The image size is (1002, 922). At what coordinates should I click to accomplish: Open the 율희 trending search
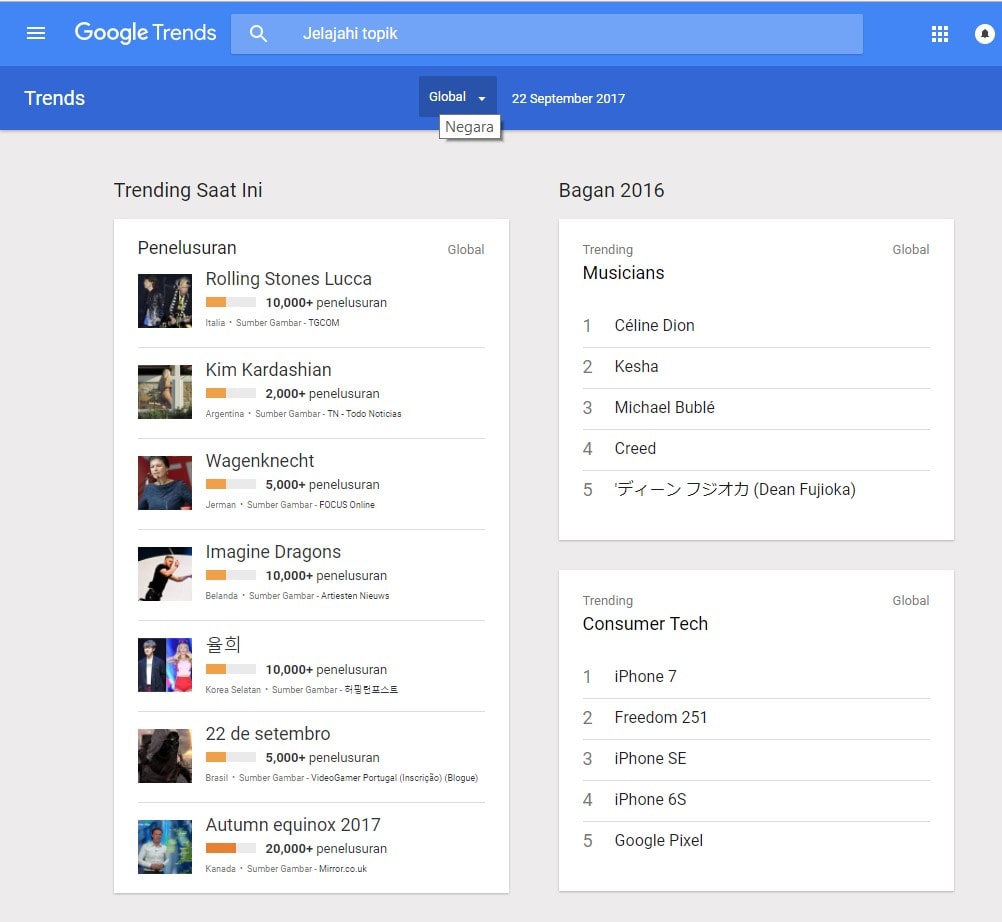coord(223,644)
